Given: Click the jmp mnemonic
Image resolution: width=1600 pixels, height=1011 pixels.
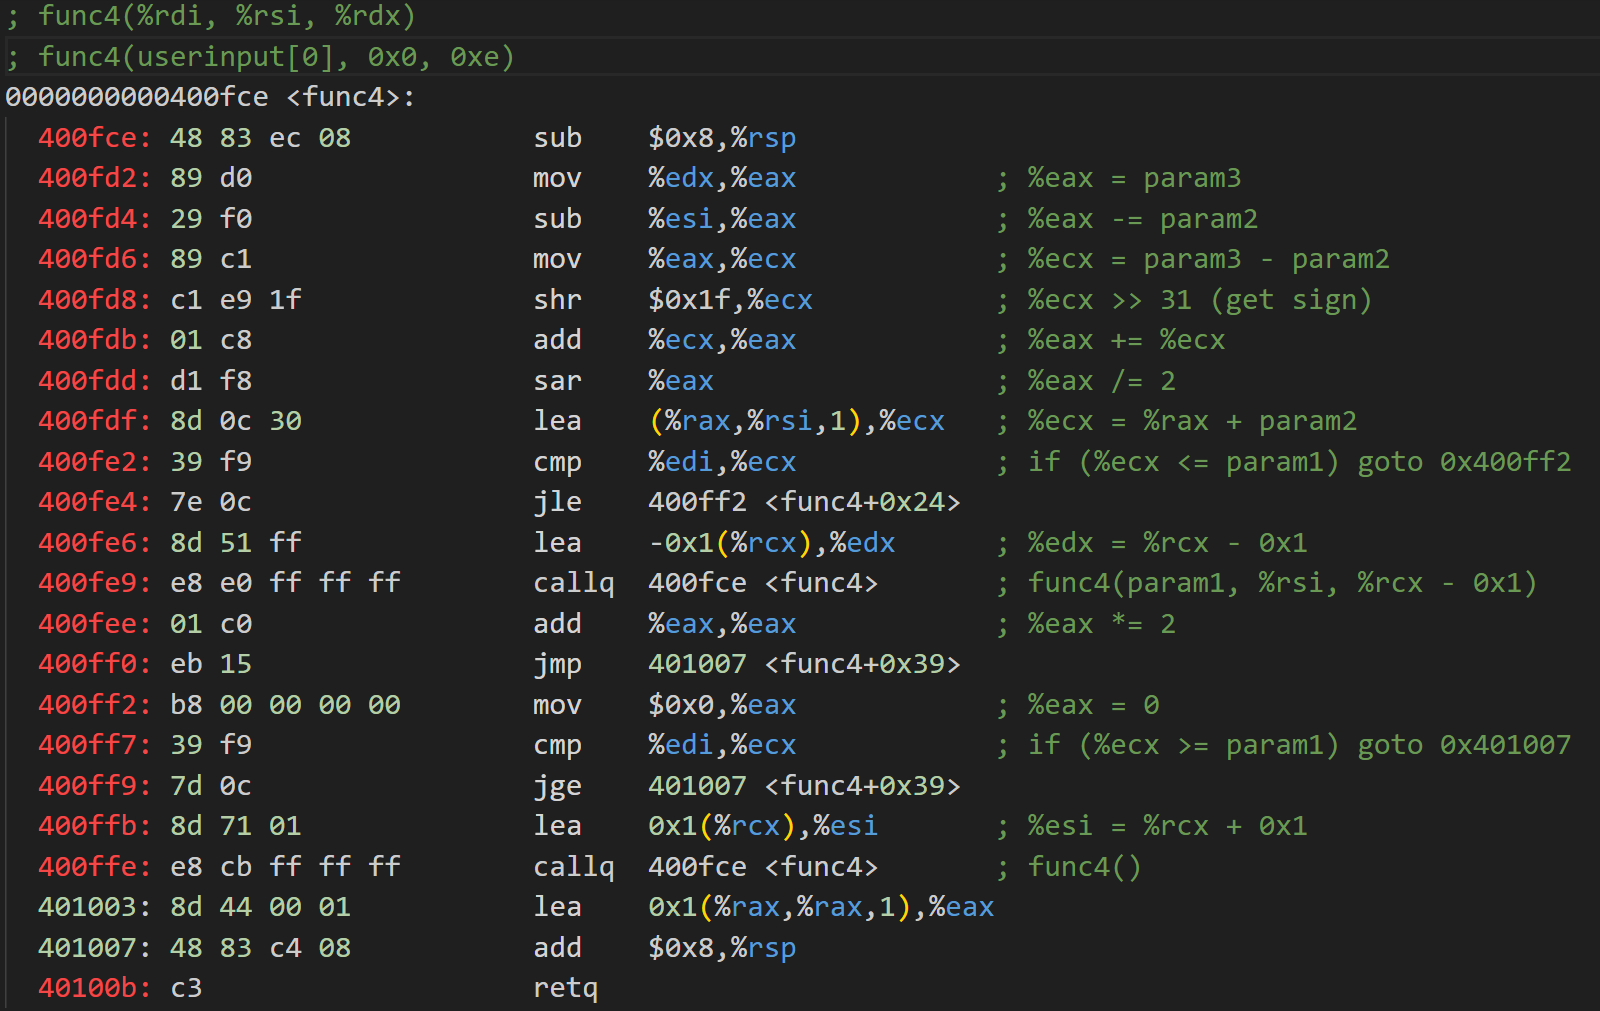Looking at the screenshot, I should click(x=557, y=664).
